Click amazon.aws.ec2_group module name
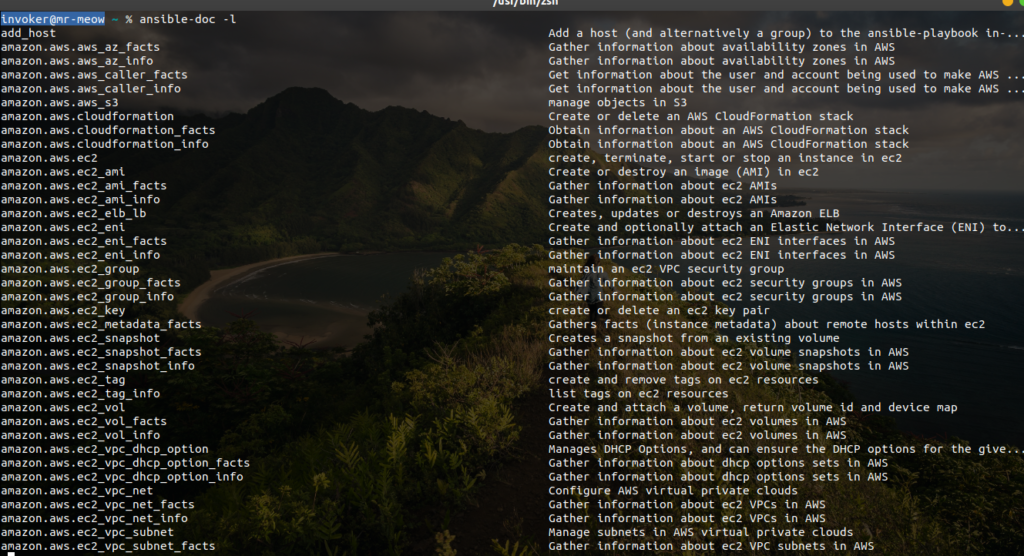 [x=70, y=269]
